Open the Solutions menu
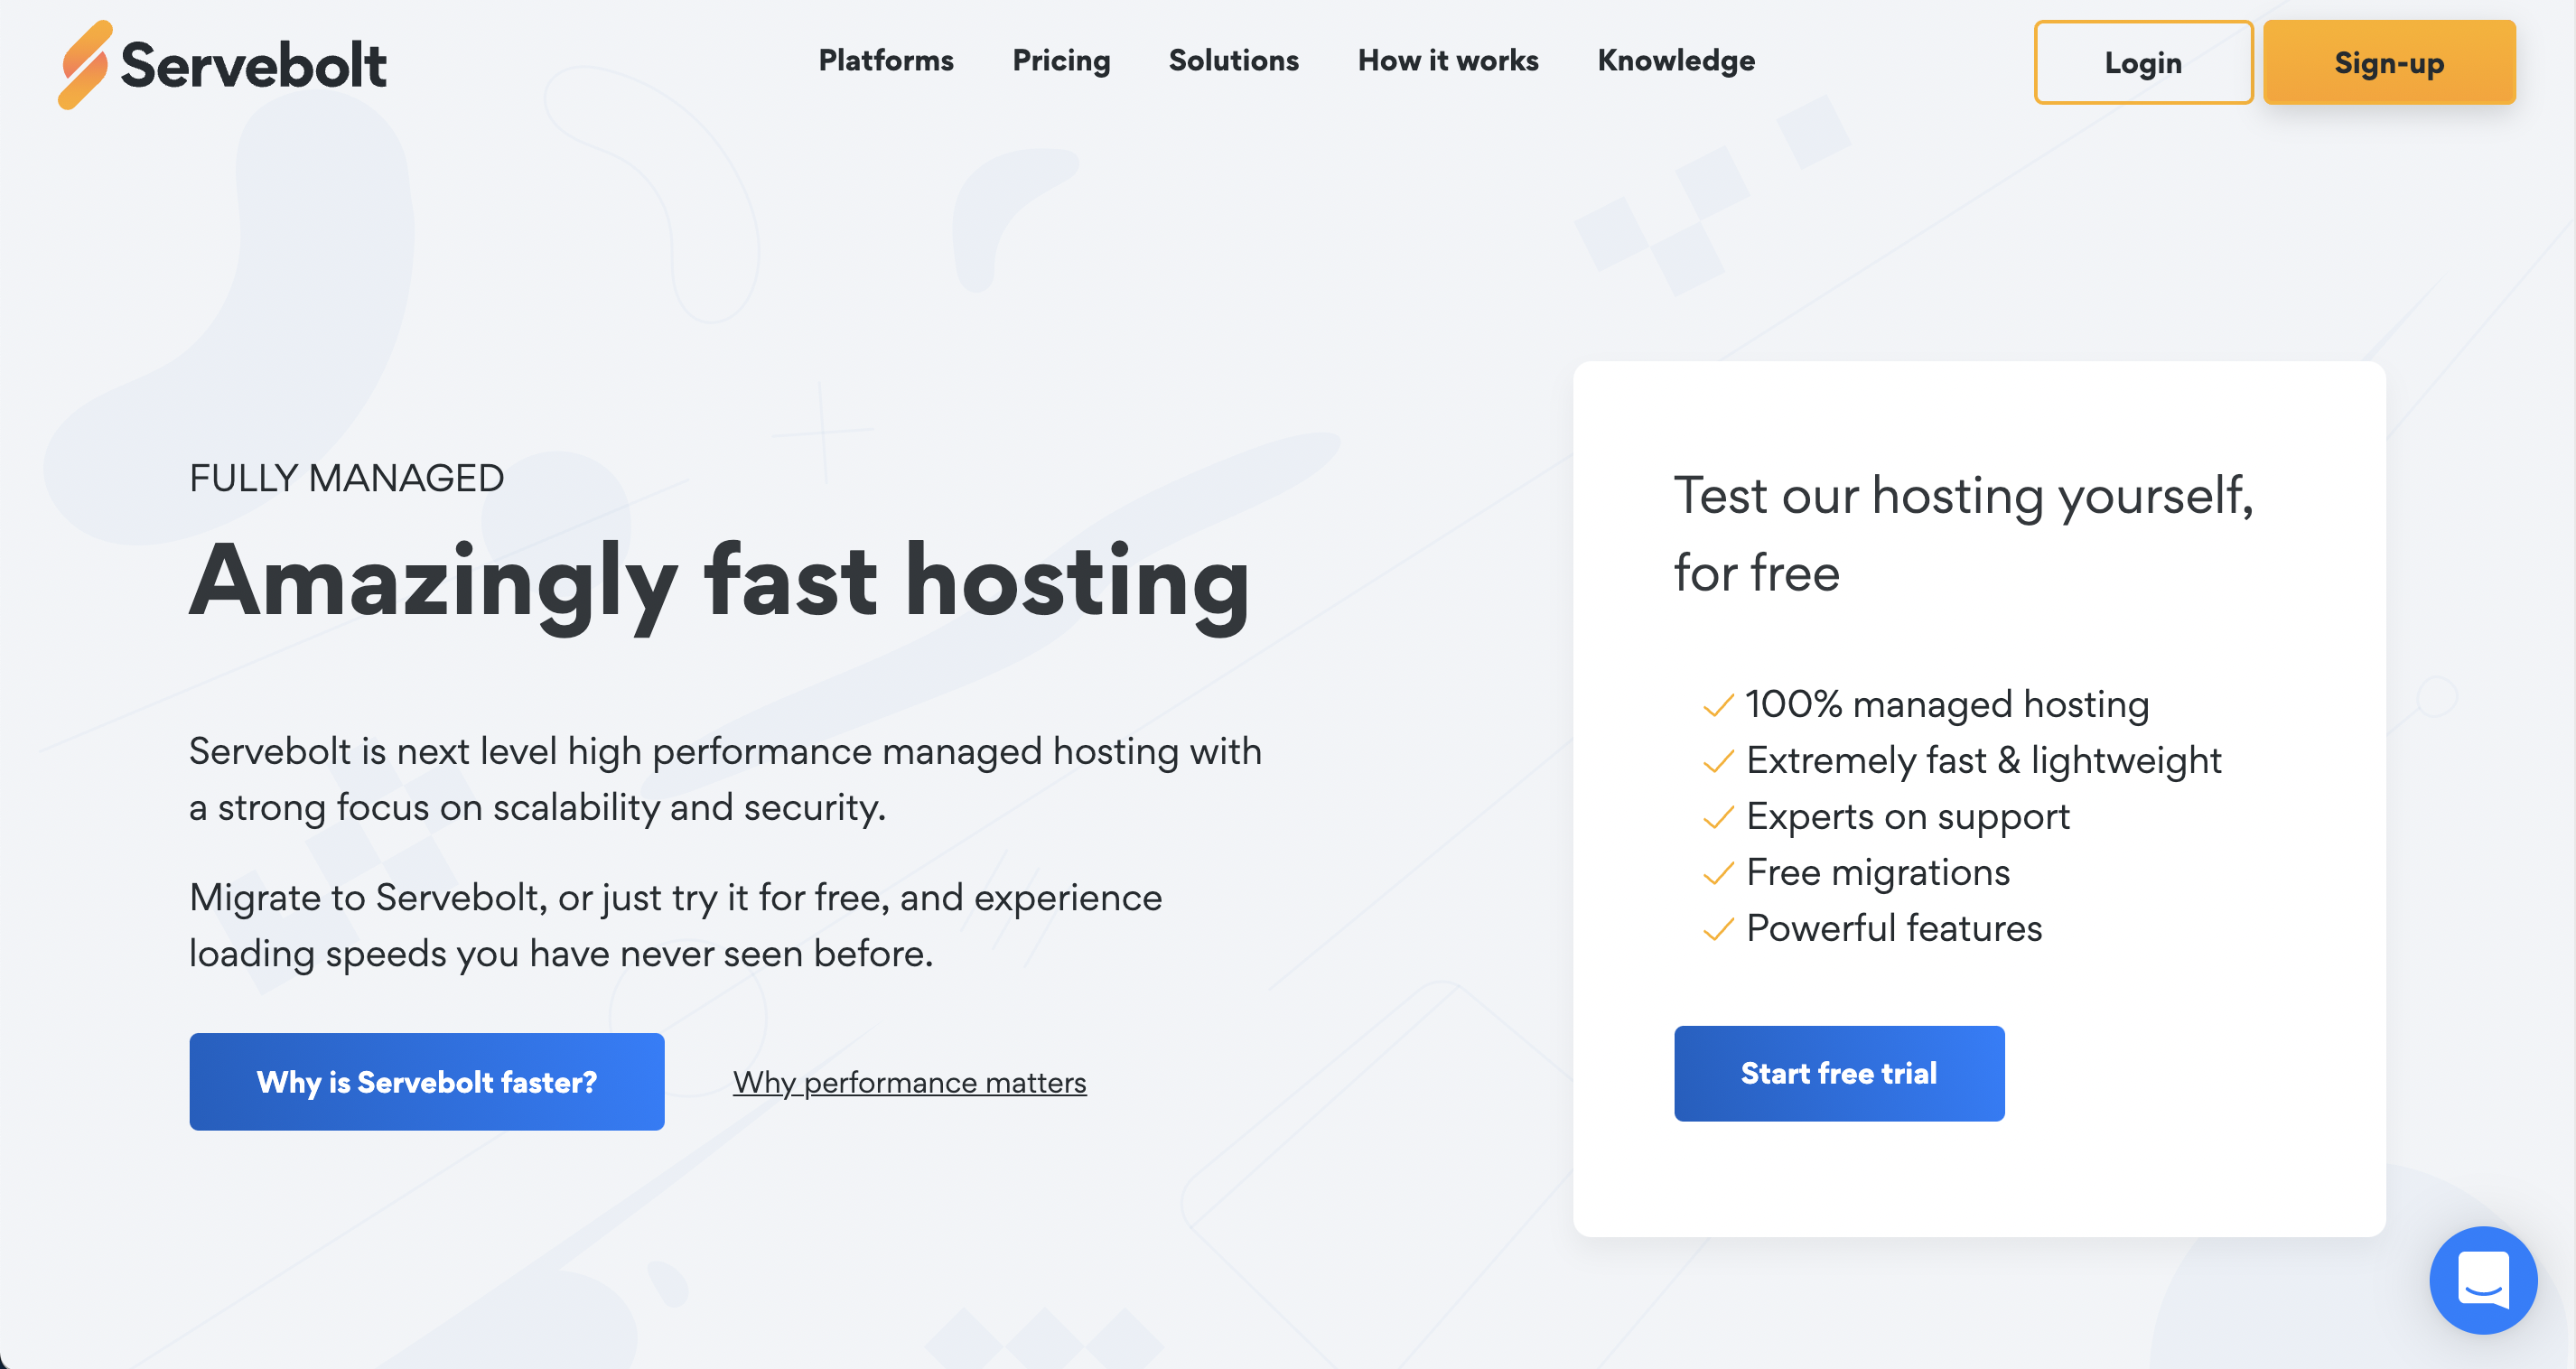2576x1369 pixels. click(x=1233, y=61)
